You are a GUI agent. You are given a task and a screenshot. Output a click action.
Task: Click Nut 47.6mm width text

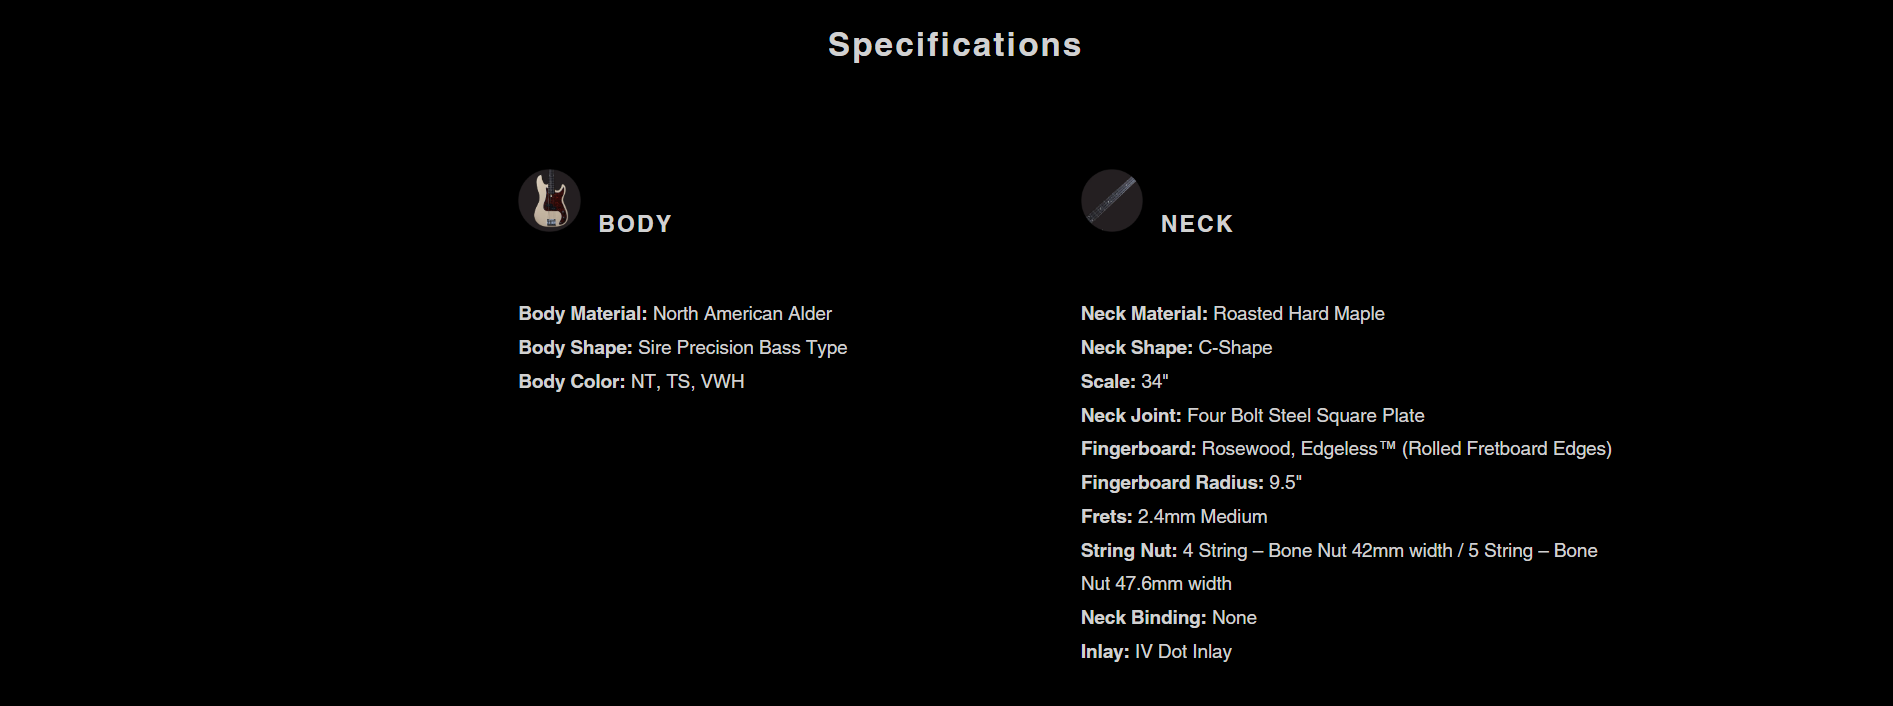click(1156, 584)
